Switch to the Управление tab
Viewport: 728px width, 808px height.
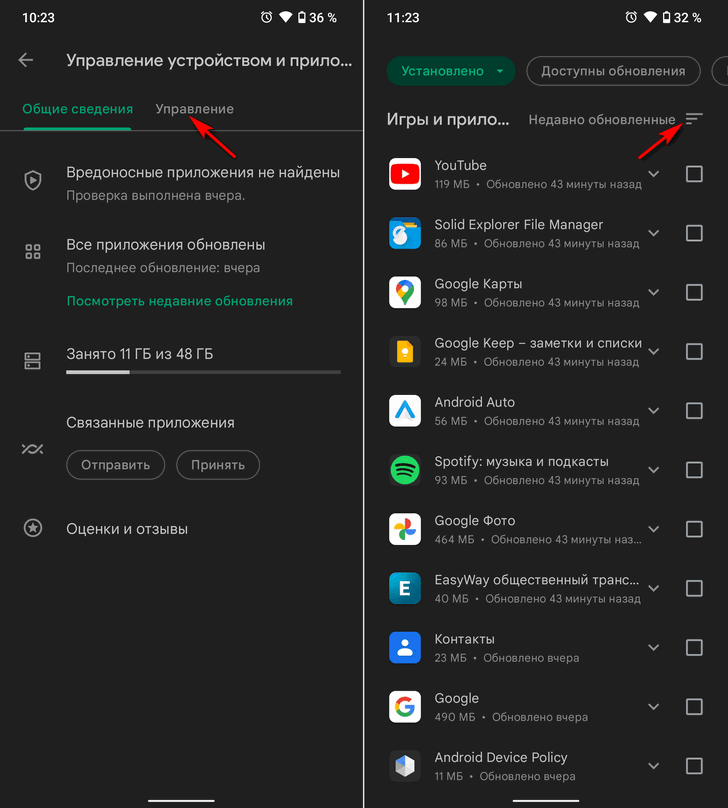pos(195,109)
